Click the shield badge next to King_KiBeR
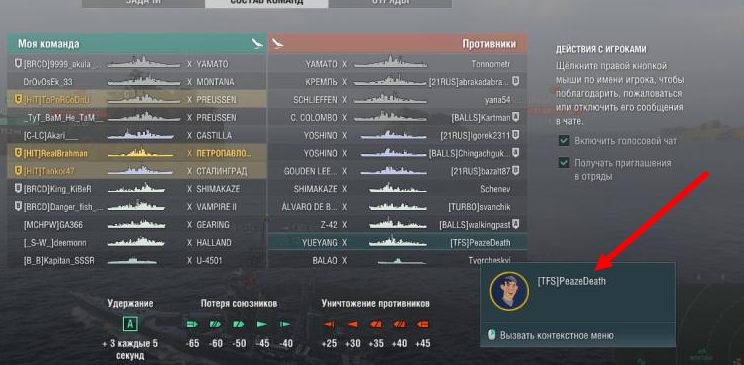The width and height of the screenshot is (744, 365). (x=19, y=189)
